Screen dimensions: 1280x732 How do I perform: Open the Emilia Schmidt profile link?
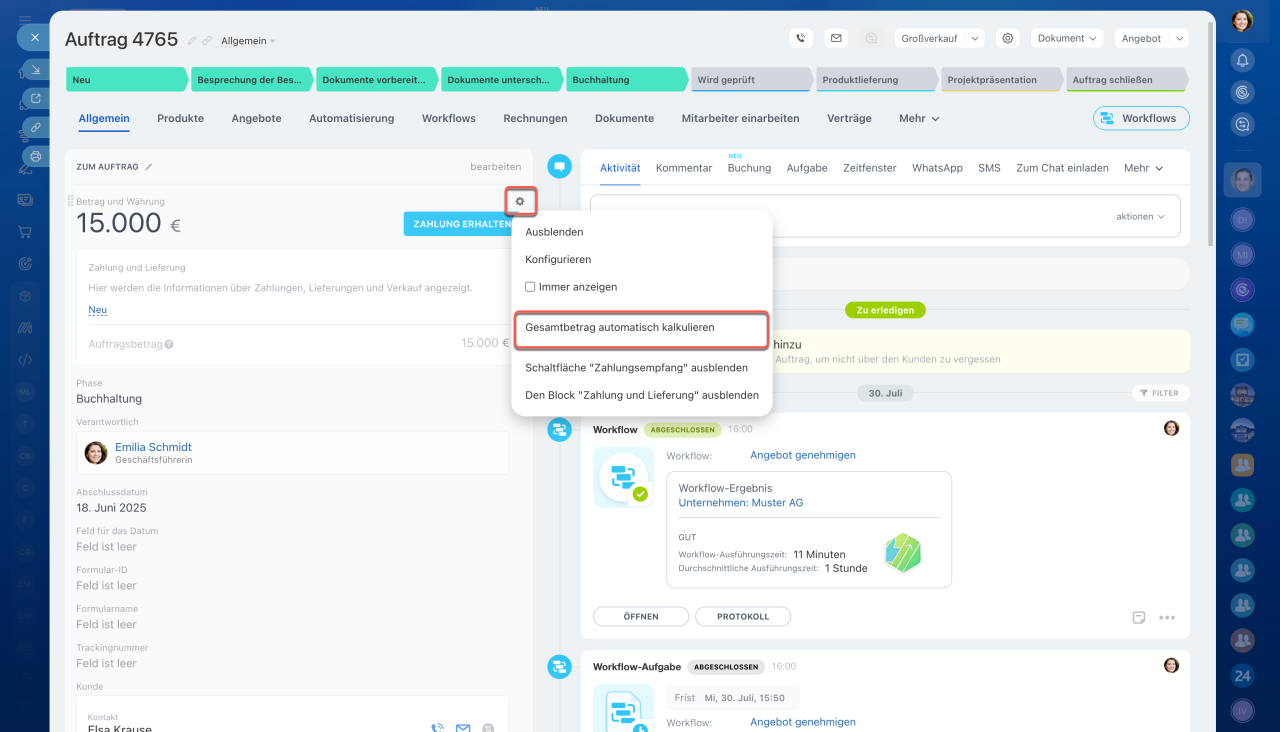pos(153,447)
